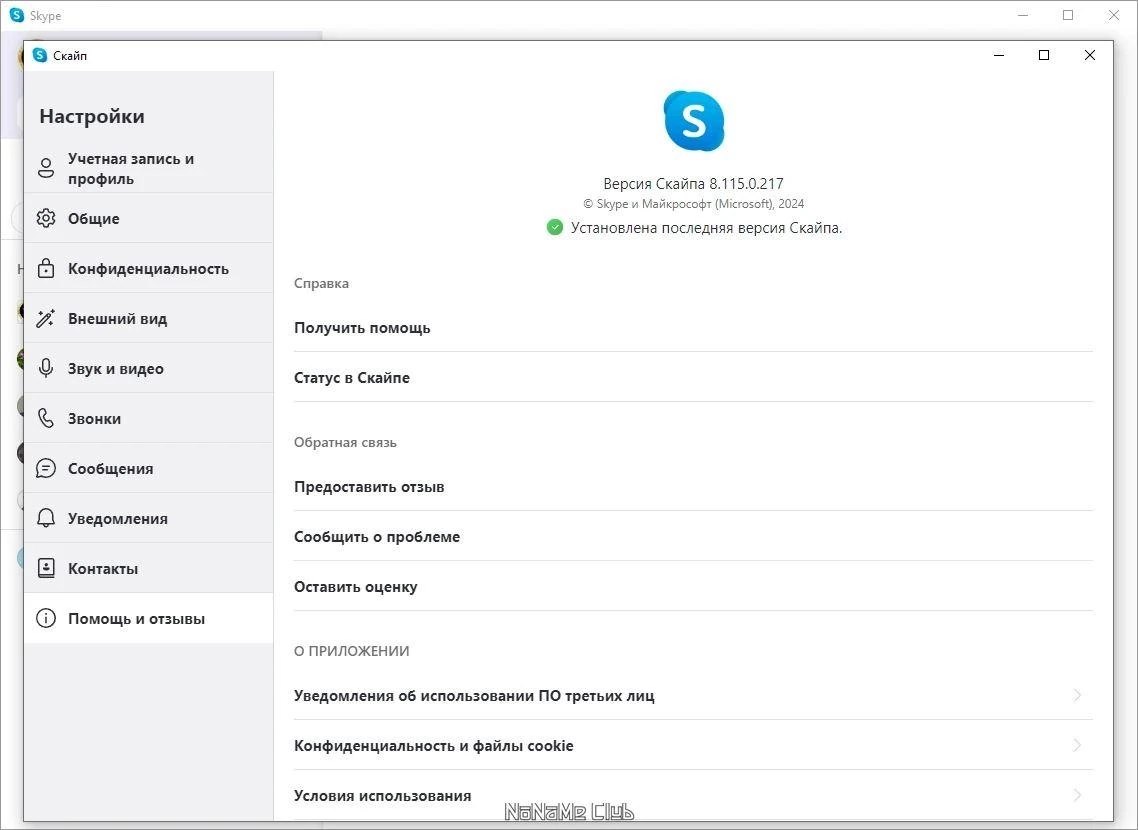Expand chevron on Конфиденциальность и файлы cookie row
The height and width of the screenshot is (830, 1138).
pos(1078,746)
